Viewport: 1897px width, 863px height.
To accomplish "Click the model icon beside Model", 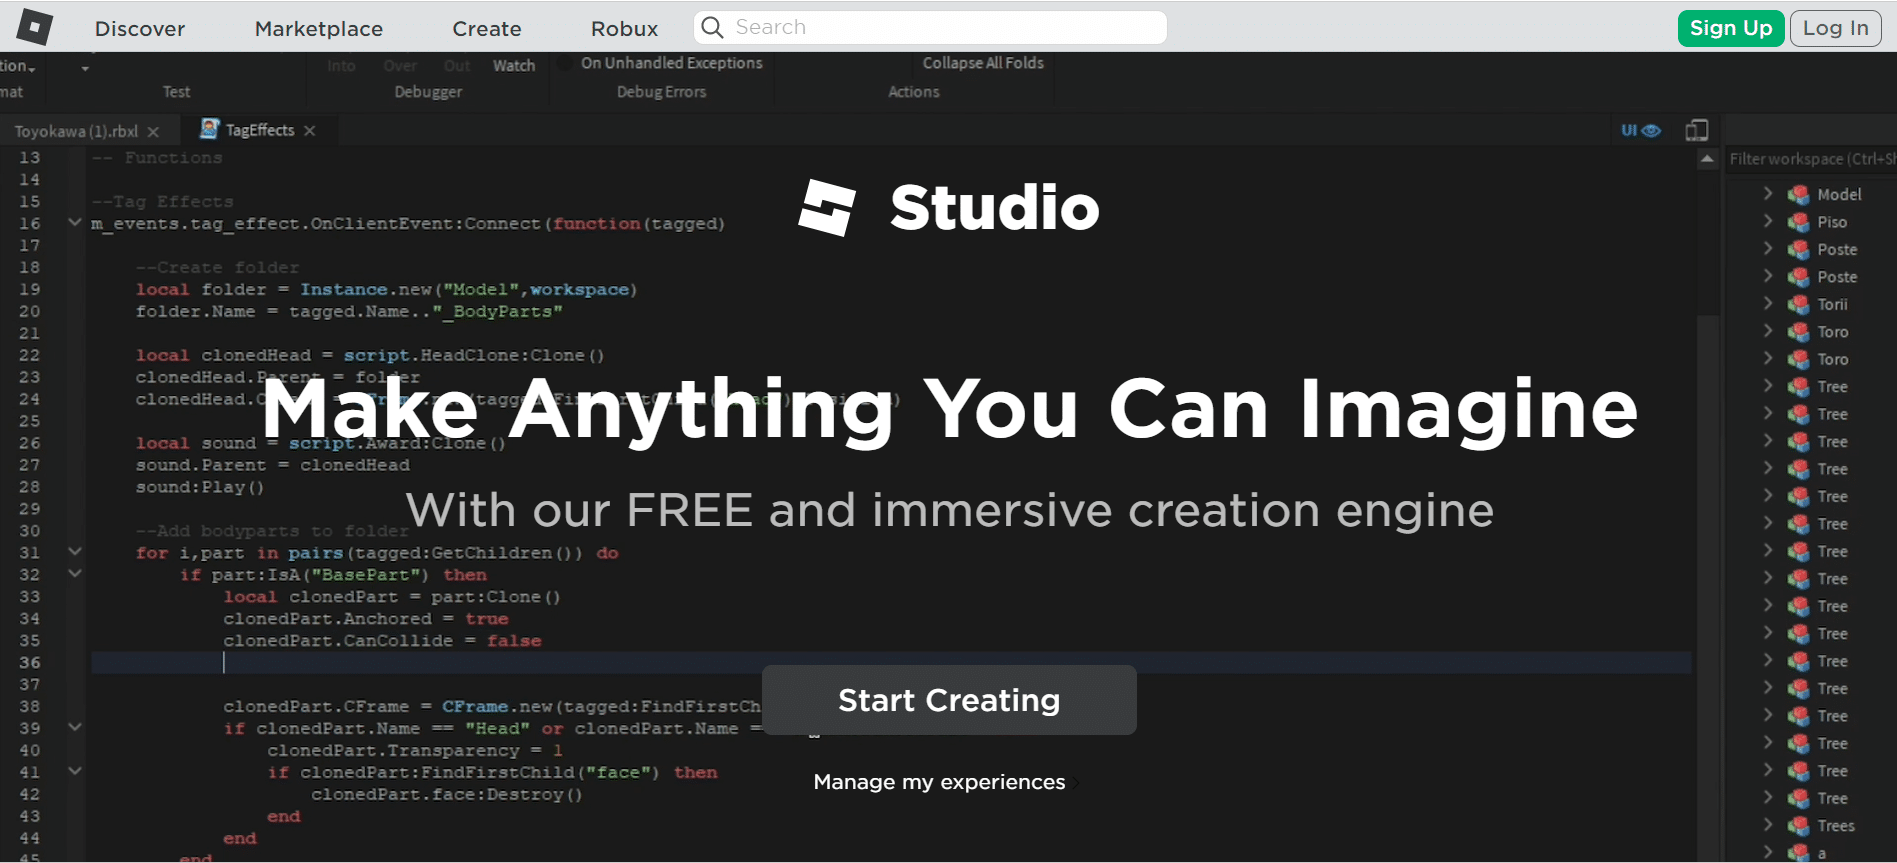I will click(x=1798, y=194).
